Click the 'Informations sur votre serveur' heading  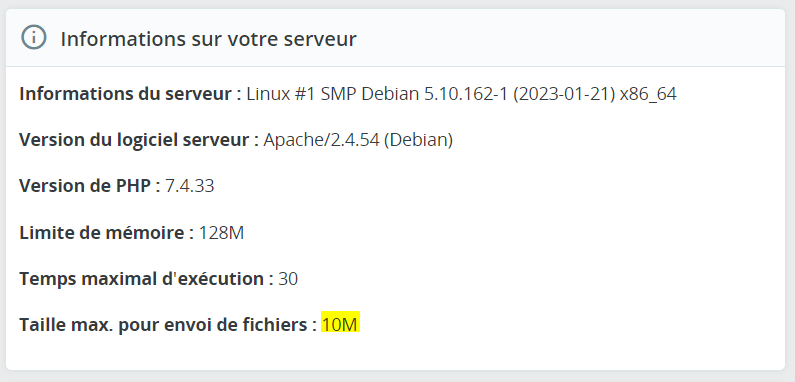point(208,39)
